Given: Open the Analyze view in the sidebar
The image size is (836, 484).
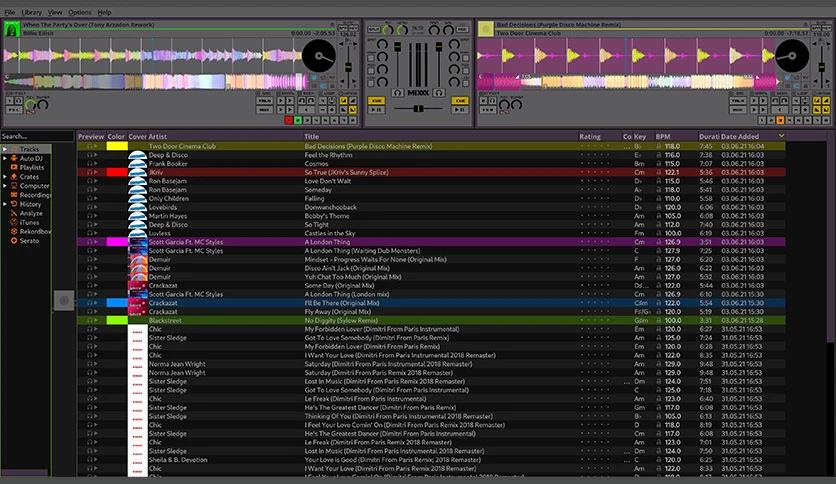Looking at the screenshot, I should pos(31,213).
